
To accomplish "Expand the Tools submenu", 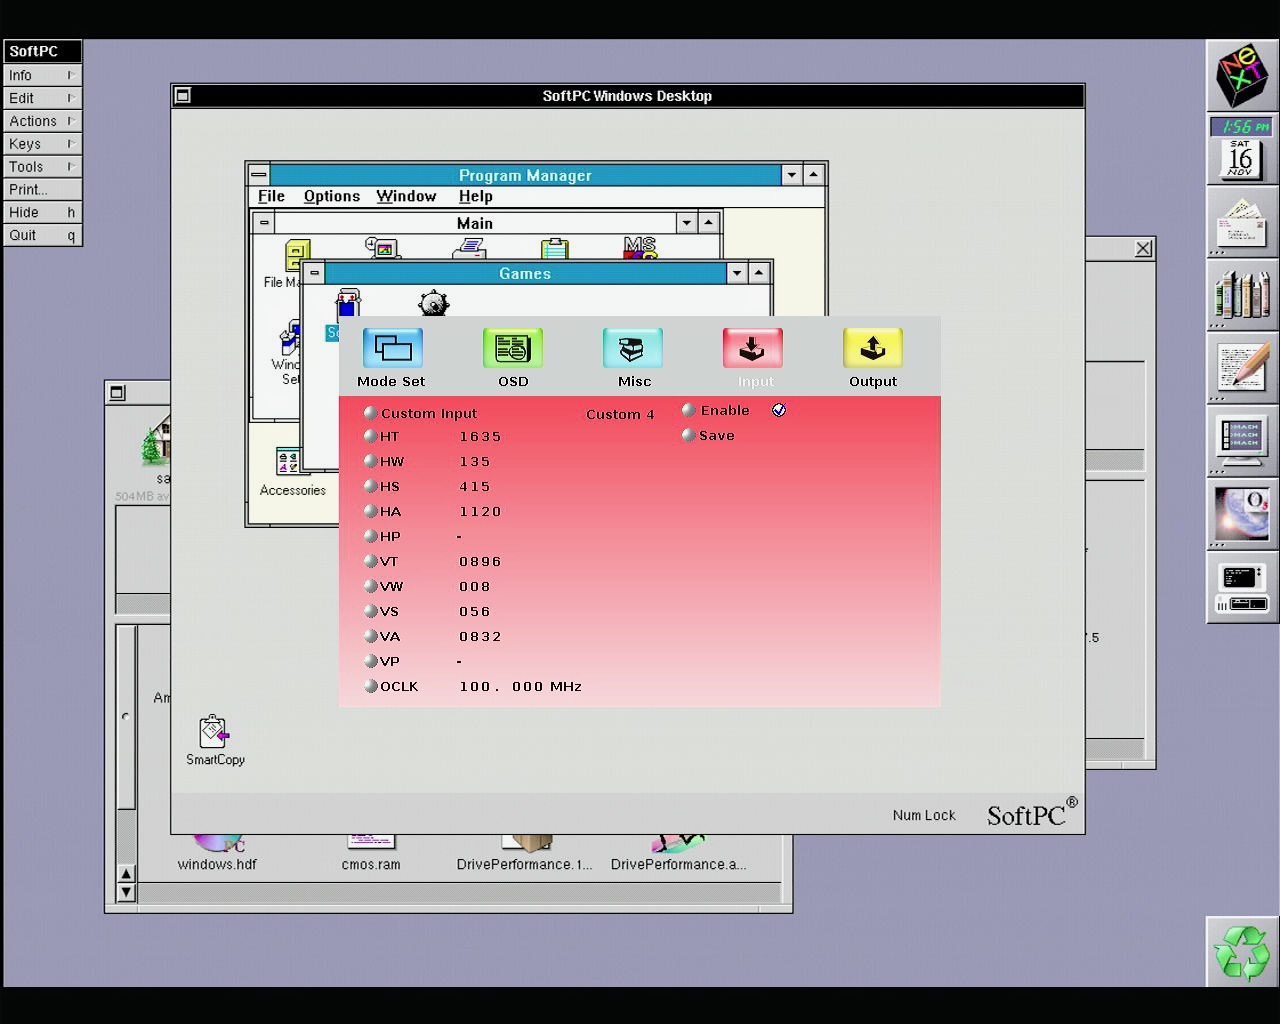I will (42, 167).
